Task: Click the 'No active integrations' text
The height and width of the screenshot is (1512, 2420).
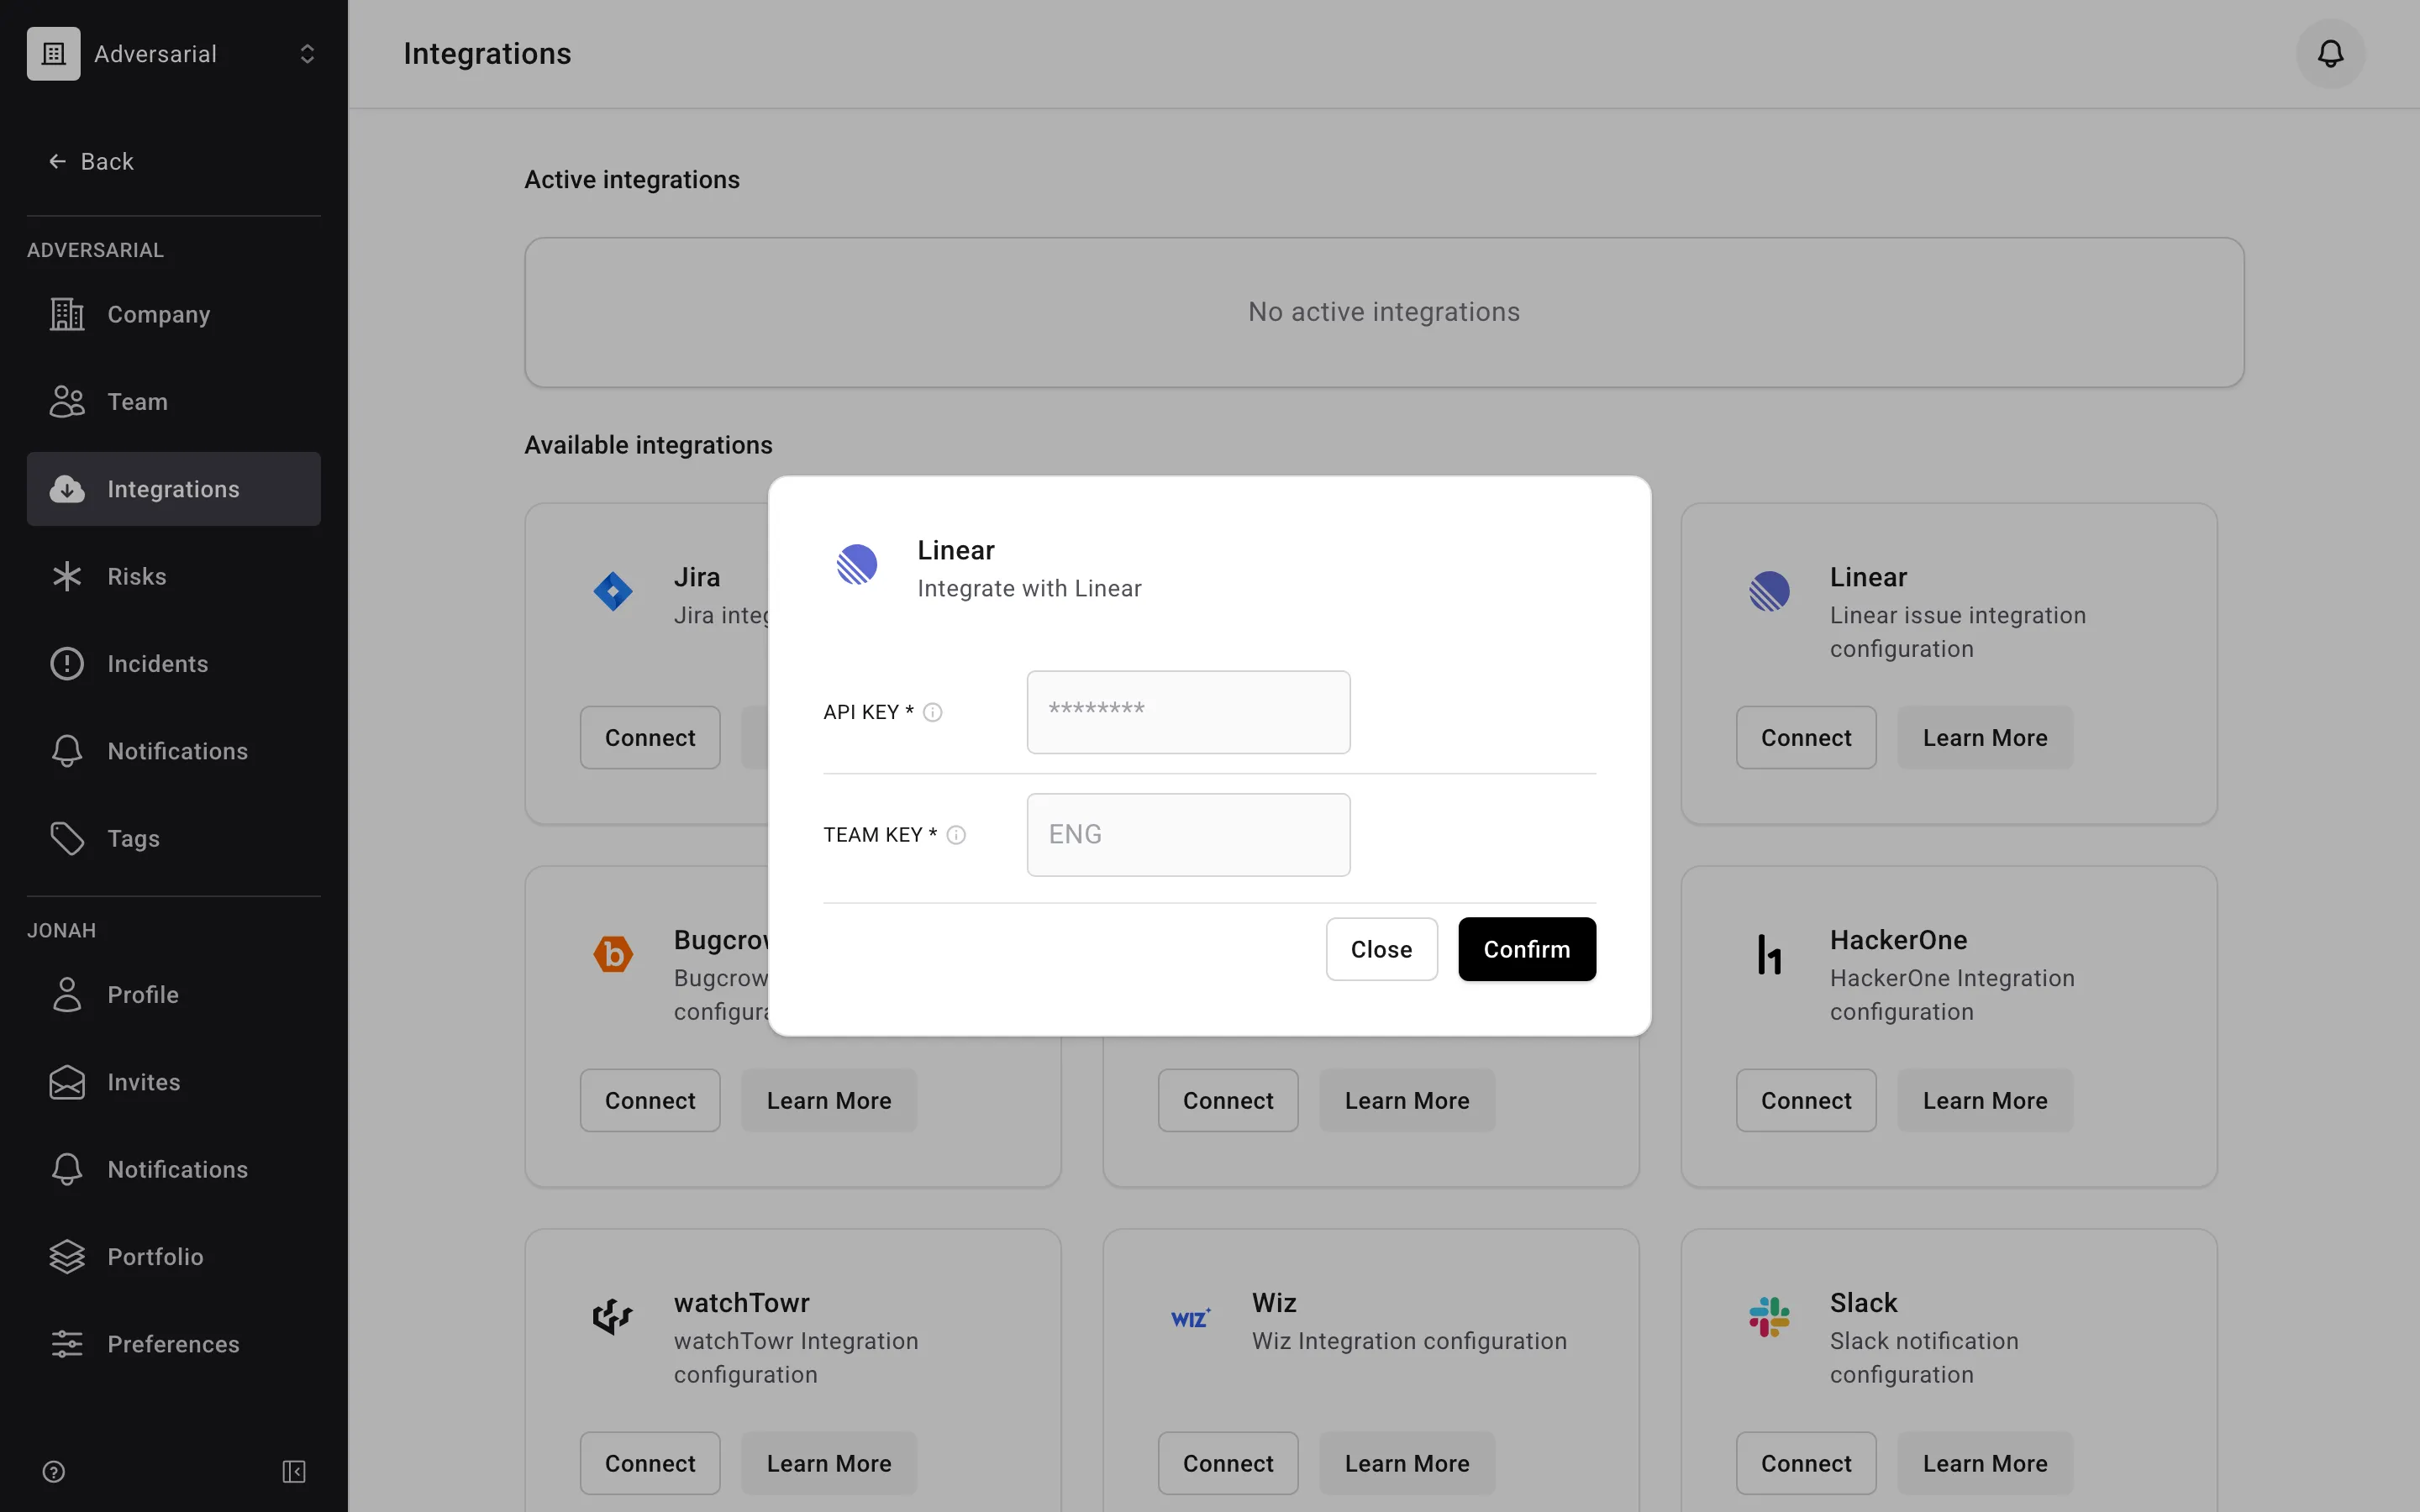Action: (1384, 312)
